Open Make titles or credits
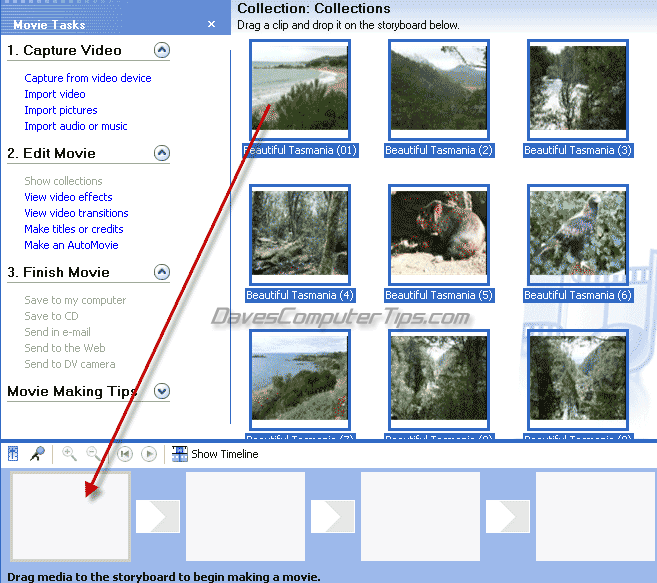Screen dimensions: 657x583 pos(74,229)
